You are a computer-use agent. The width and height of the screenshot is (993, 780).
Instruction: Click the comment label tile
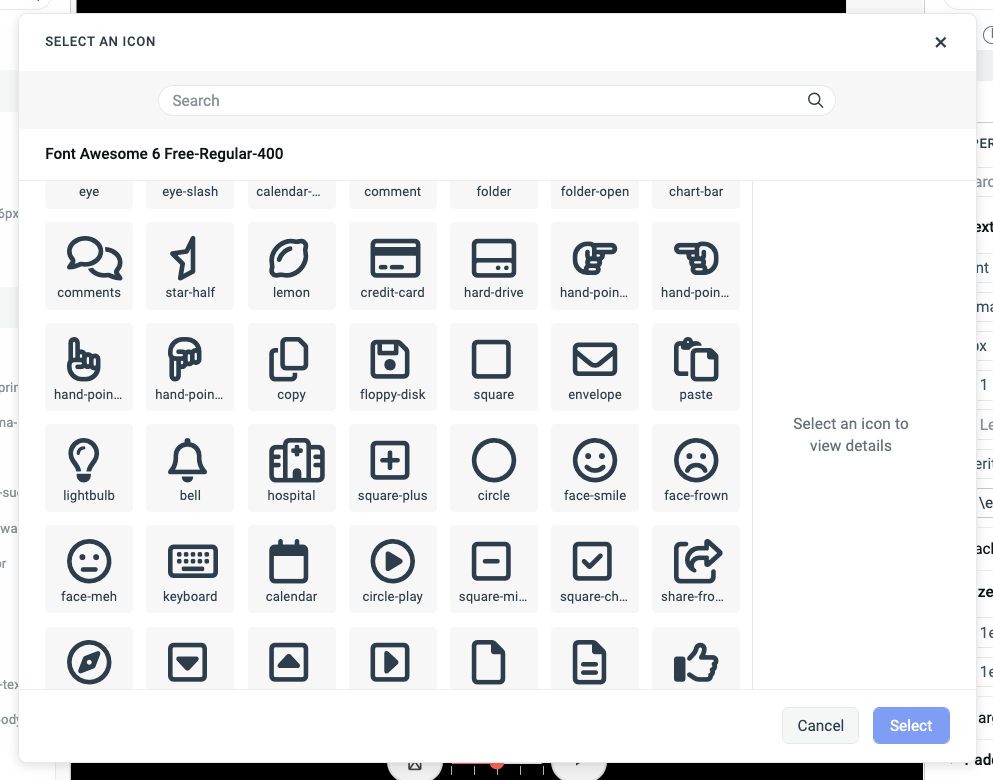(x=393, y=194)
